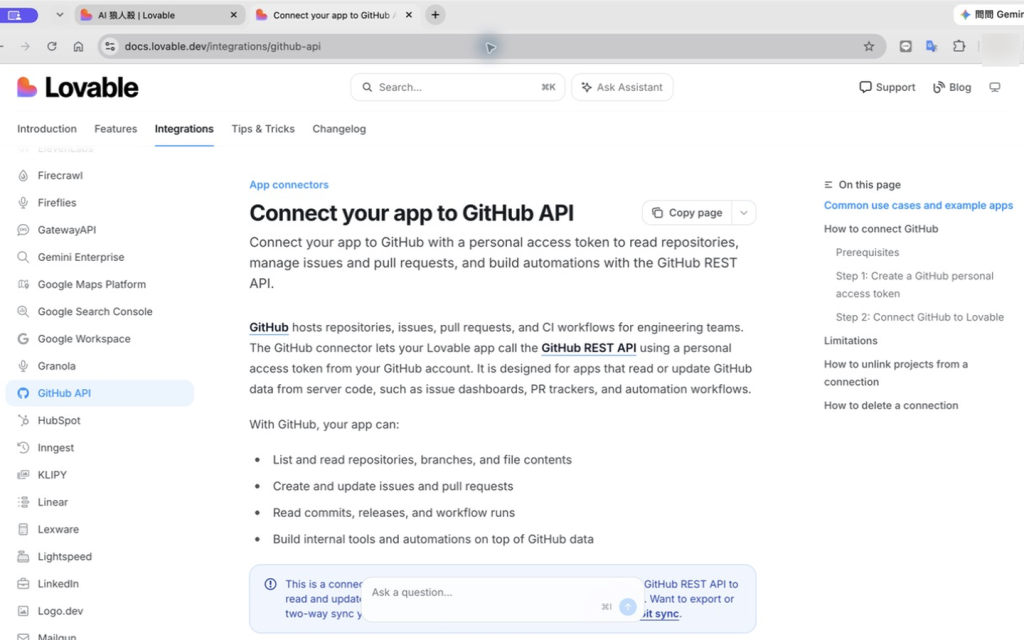Open Google Workspace in the sidebar
The image size is (1024, 640).
pyautogui.click(x=100, y=339)
